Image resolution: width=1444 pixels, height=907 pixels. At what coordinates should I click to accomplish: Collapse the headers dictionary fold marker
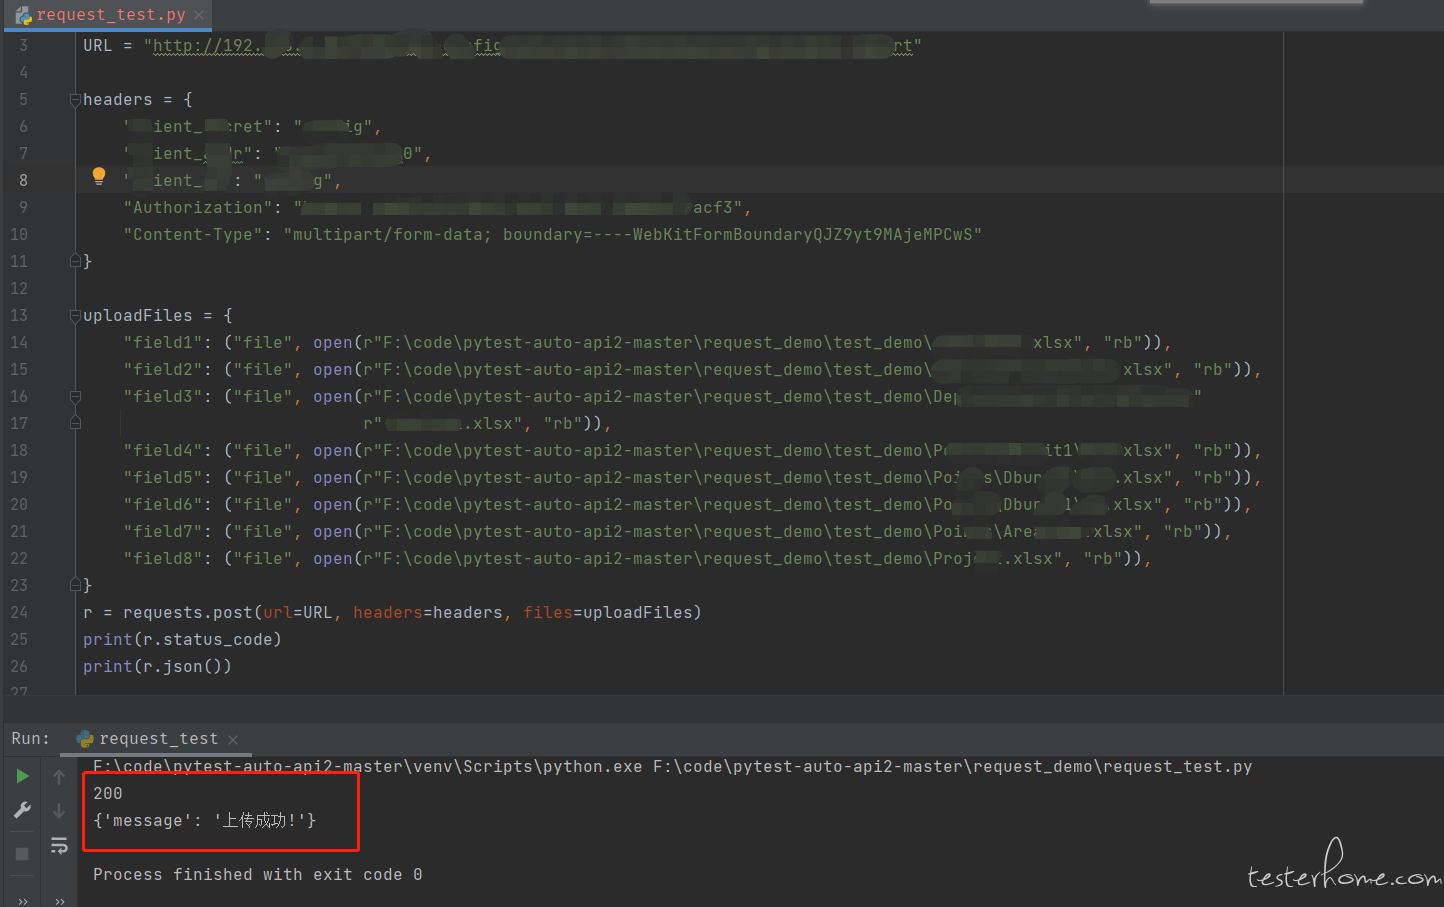pos(75,100)
